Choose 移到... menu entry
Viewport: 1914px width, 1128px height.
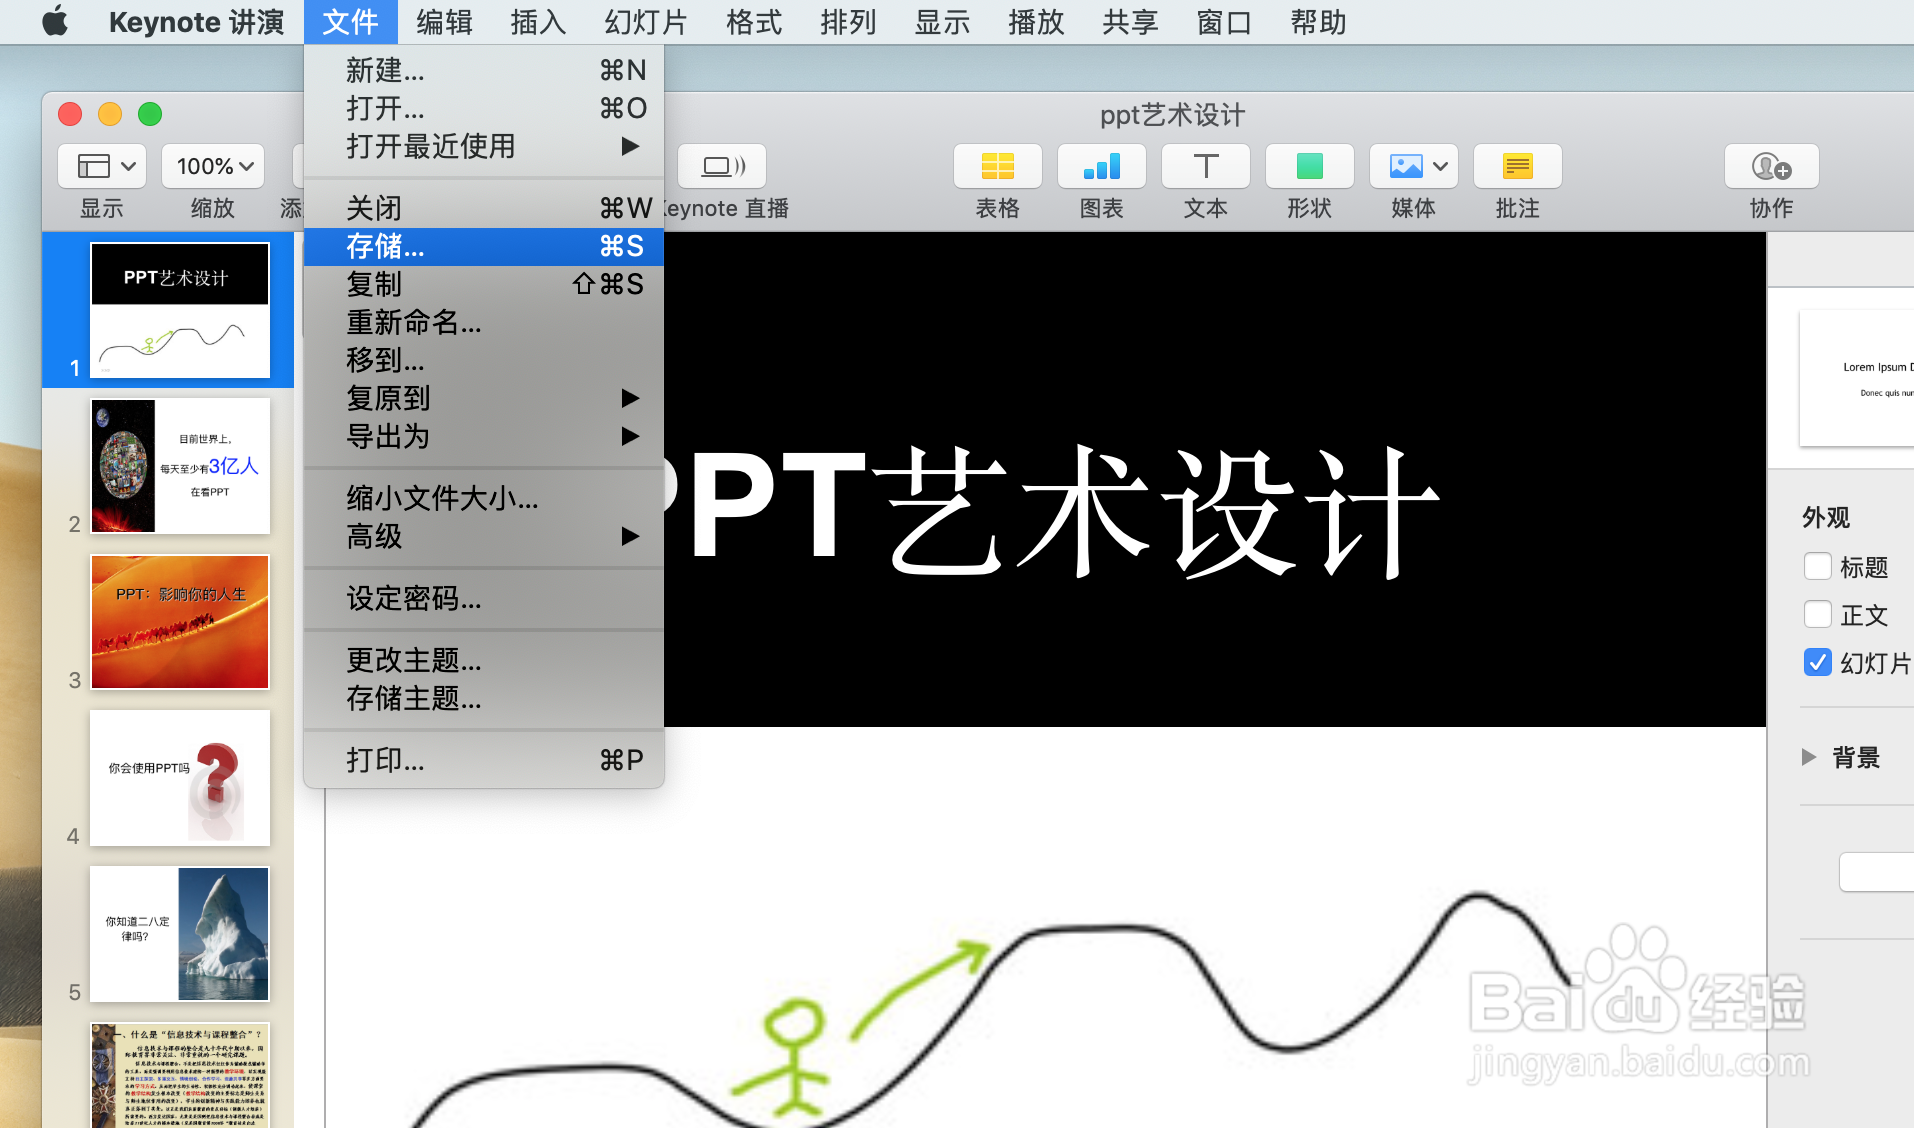(484, 360)
